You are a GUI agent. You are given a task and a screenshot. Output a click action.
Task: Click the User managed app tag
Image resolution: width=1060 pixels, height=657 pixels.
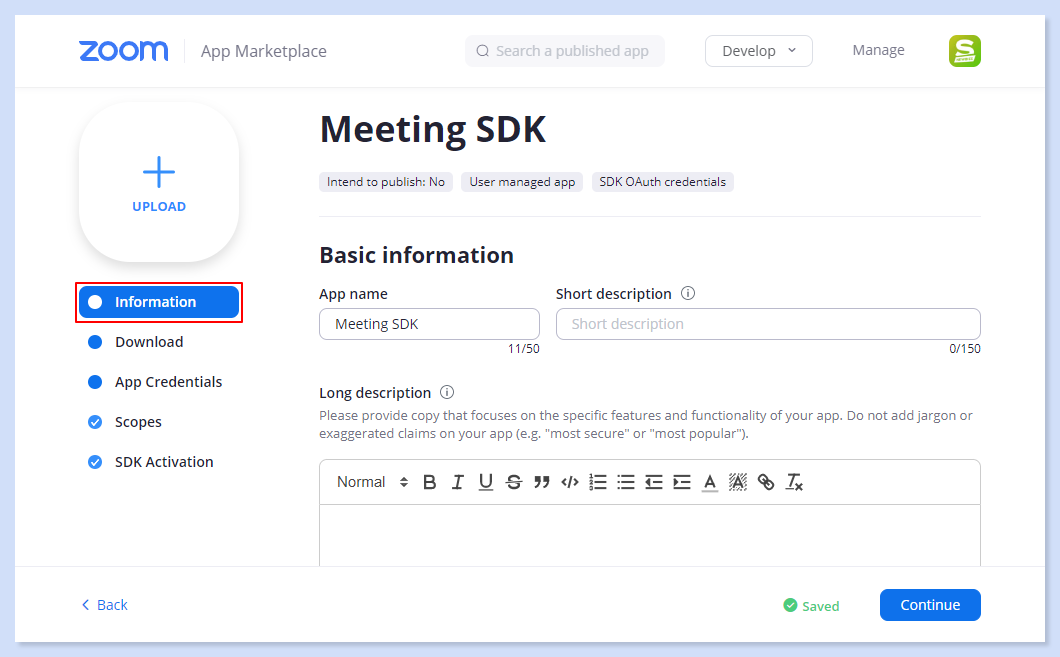click(x=523, y=182)
